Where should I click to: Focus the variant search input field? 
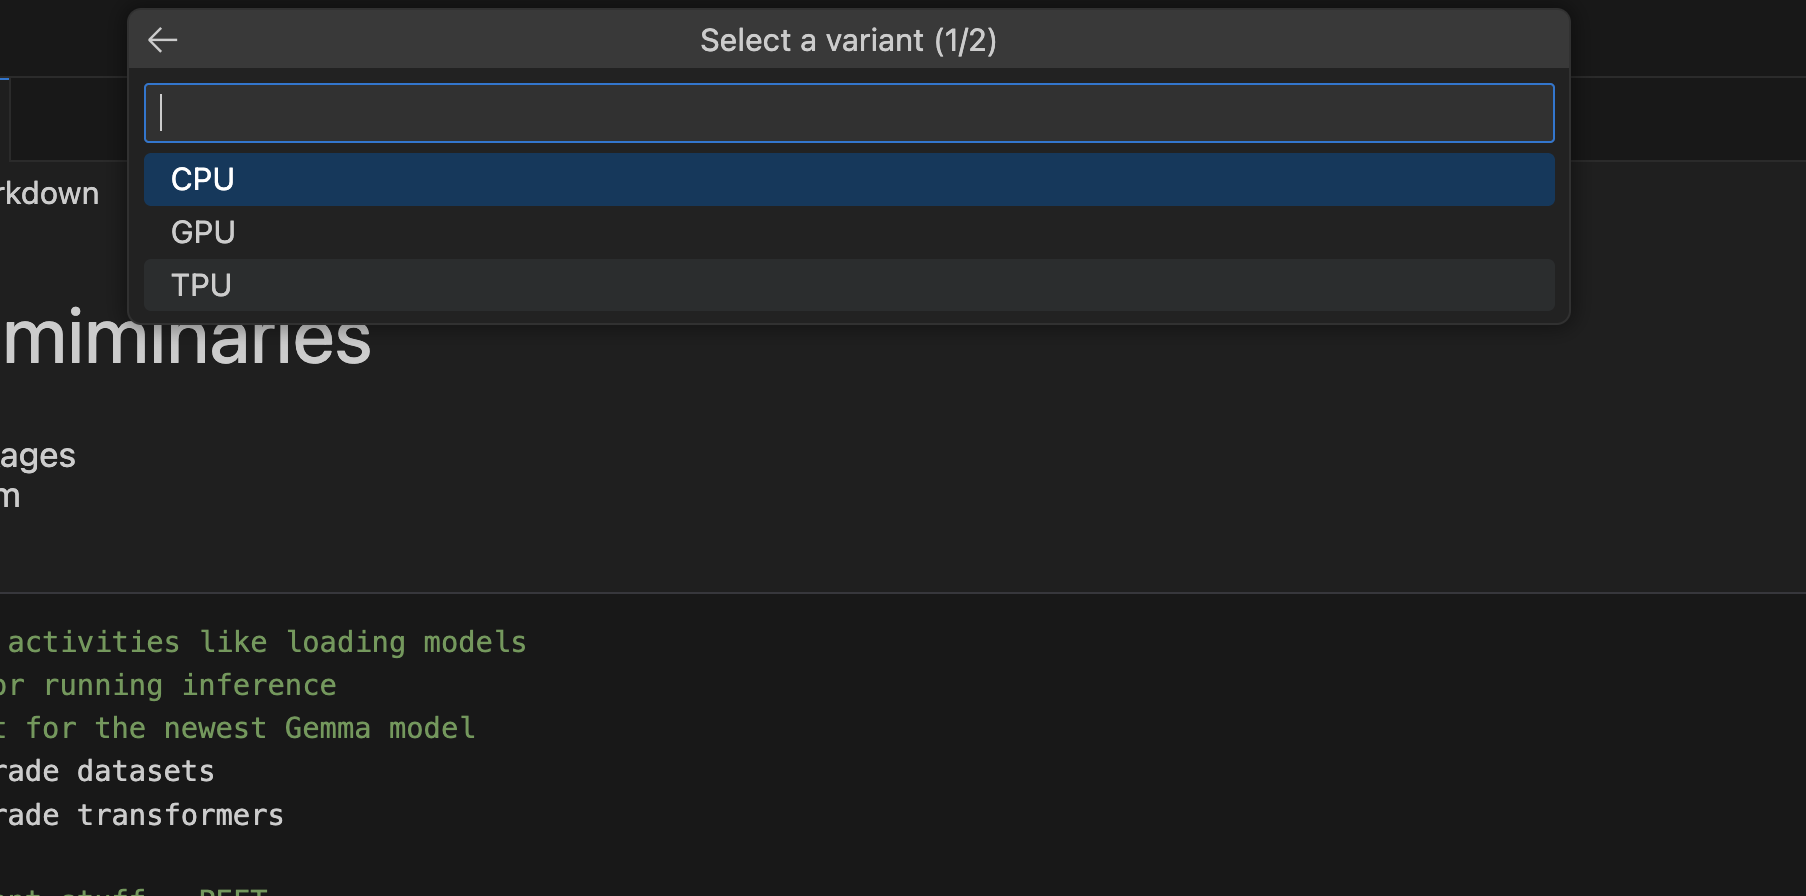click(848, 113)
